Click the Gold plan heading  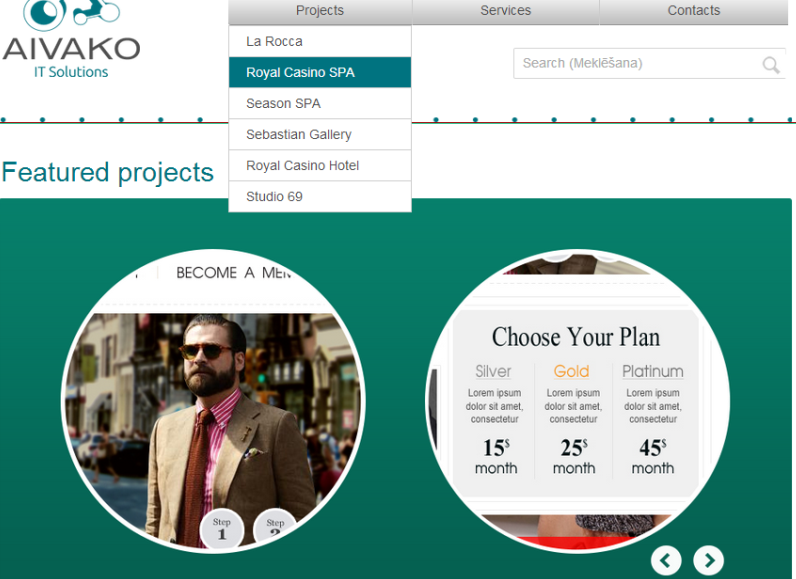(571, 371)
